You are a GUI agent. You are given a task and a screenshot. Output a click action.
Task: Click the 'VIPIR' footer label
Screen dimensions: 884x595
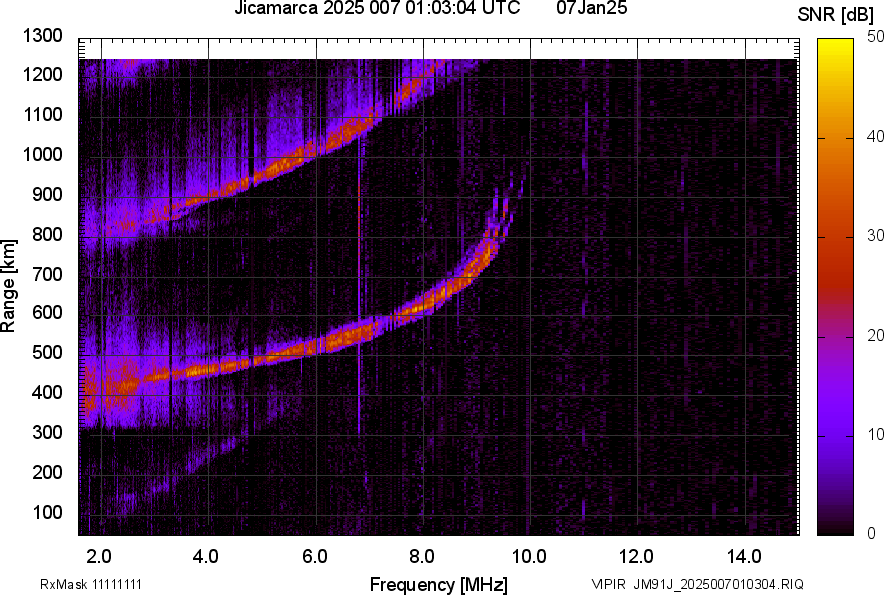click(x=608, y=584)
